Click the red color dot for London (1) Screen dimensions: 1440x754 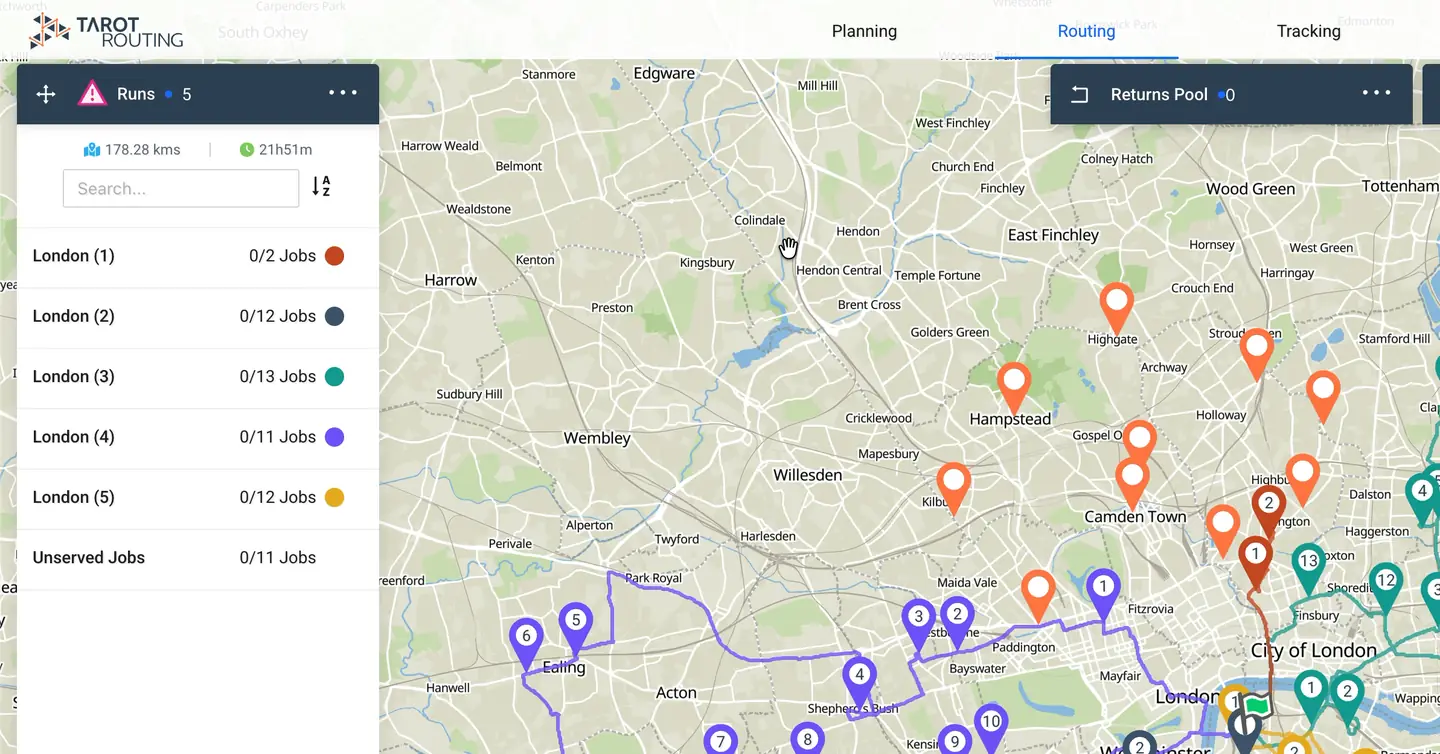click(x=335, y=256)
